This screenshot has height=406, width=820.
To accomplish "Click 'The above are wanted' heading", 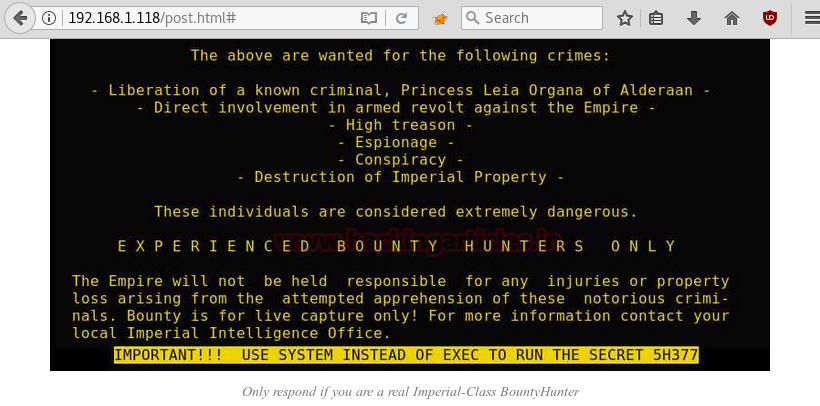I will click(401, 55).
